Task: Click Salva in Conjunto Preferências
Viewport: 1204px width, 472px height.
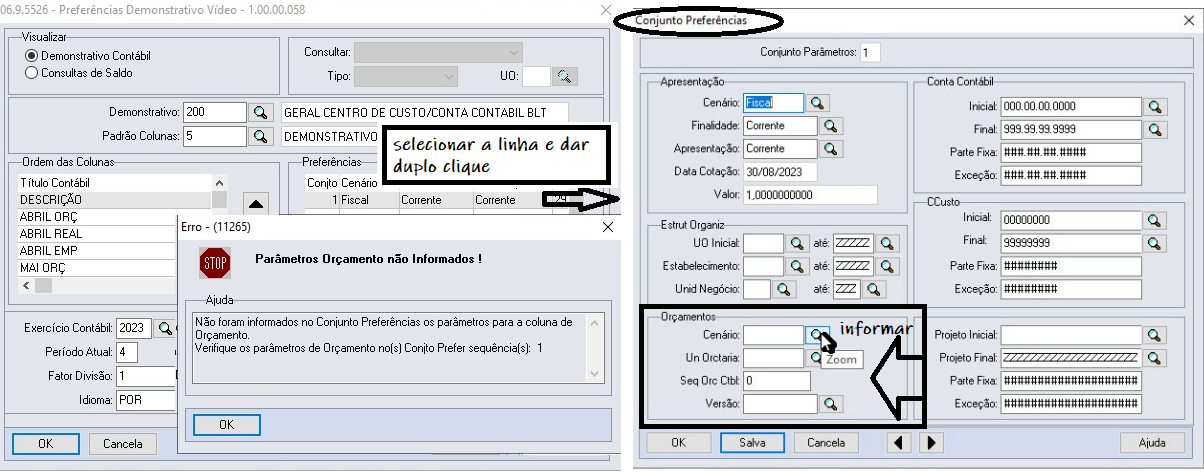Action: [x=752, y=442]
